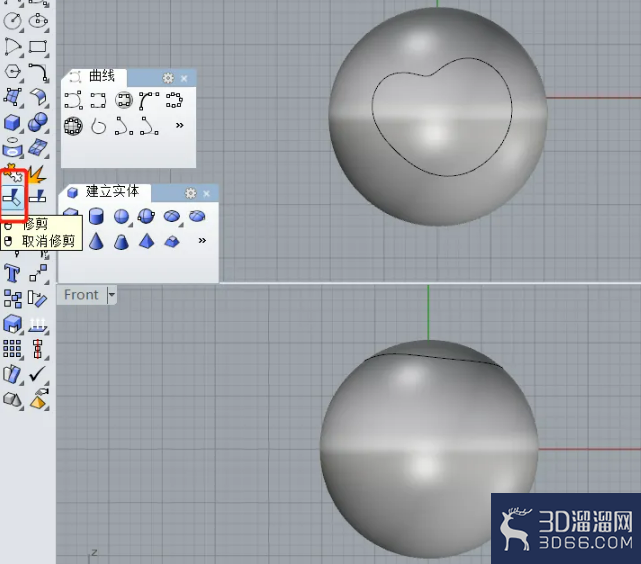Pick the Sphere icon in 建立实体 panel

coord(121,216)
